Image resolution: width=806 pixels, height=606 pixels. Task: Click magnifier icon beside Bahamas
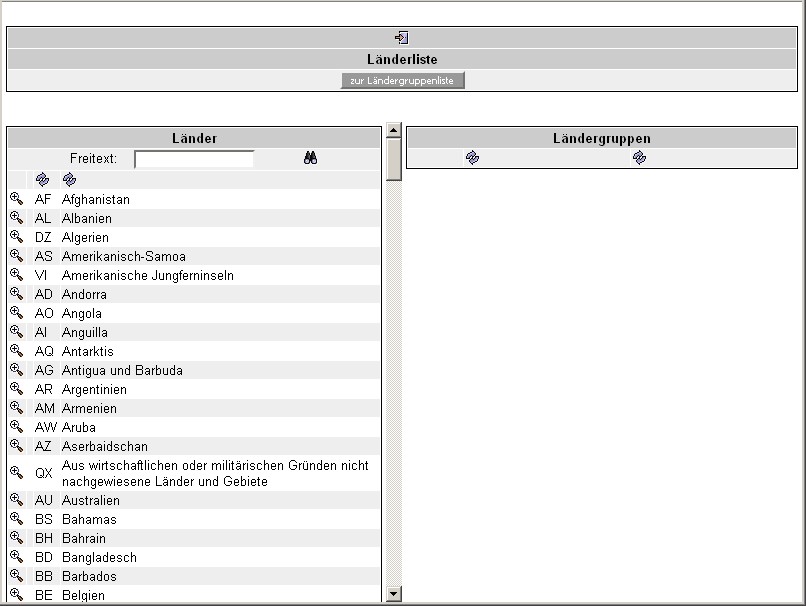click(16, 519)
